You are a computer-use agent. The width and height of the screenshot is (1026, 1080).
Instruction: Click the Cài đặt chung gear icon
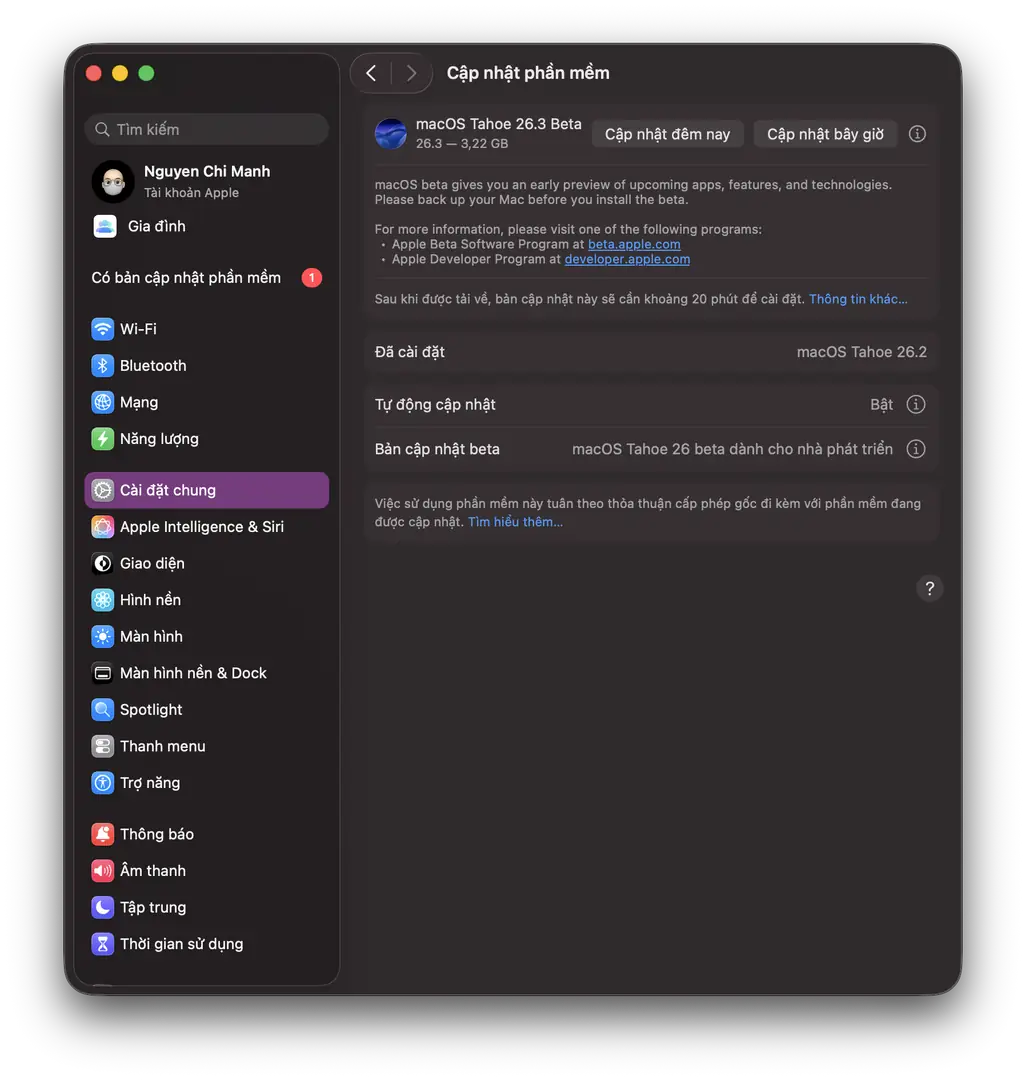click(103, 490)
